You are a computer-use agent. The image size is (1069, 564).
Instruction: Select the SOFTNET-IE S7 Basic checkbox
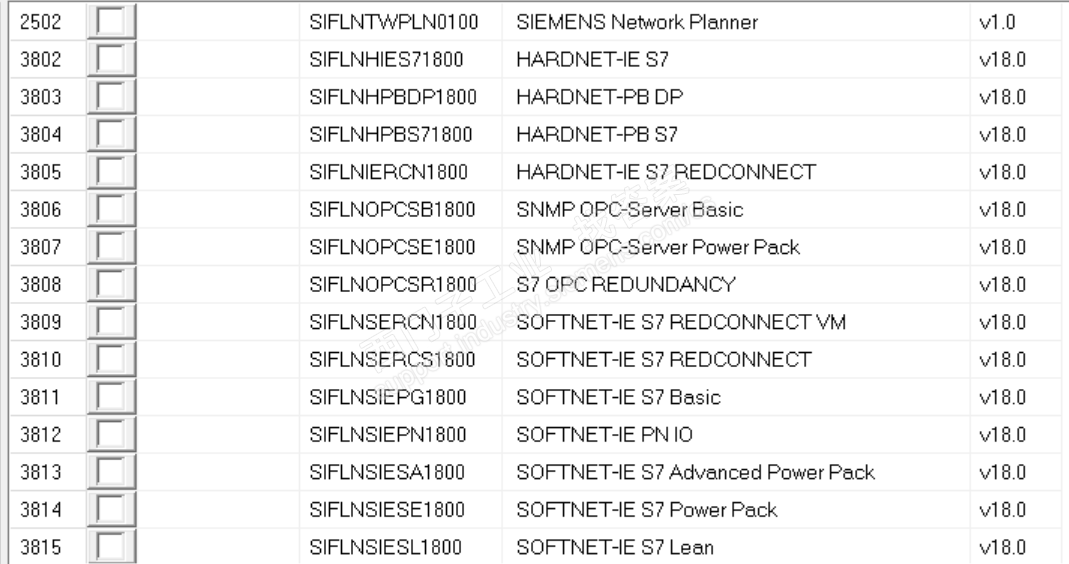111,397
